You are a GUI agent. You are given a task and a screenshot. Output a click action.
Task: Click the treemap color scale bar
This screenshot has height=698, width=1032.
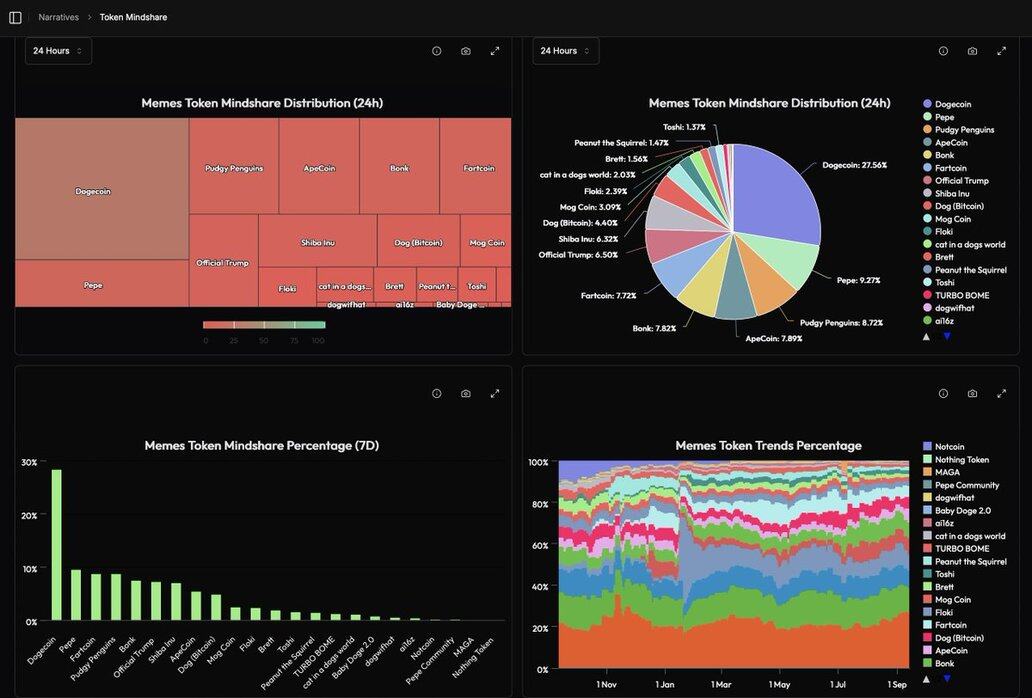tap(264, 324)
